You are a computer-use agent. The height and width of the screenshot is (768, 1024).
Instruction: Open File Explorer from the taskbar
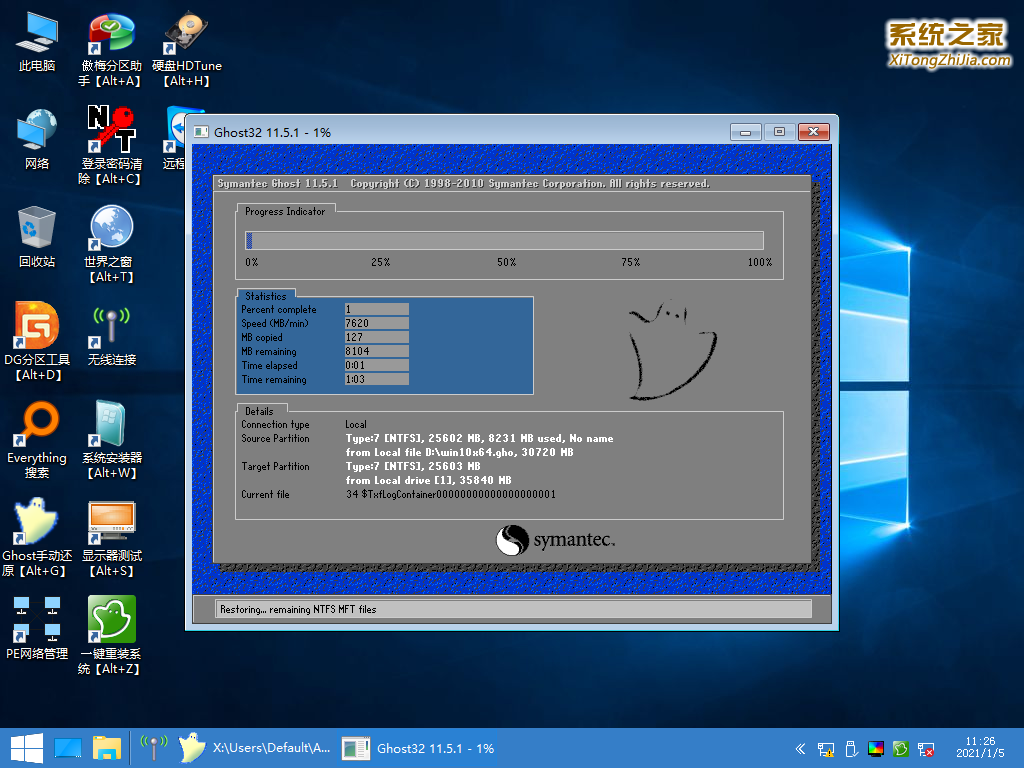tap(107, 748)
